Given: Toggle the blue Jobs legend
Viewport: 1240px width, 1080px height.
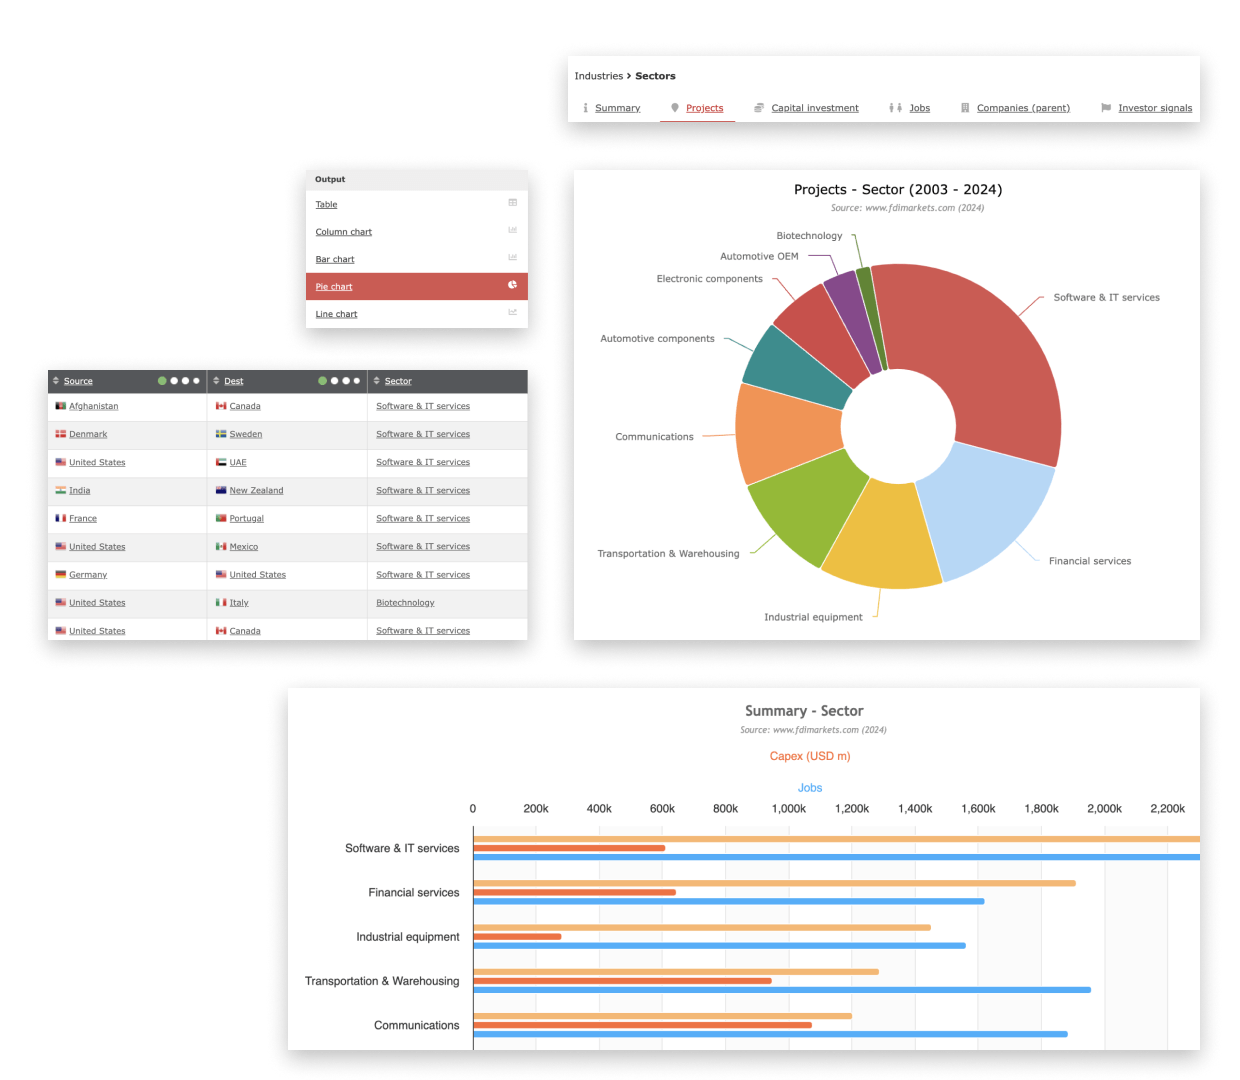Looking at the screenshot, I should click(810, 787).
